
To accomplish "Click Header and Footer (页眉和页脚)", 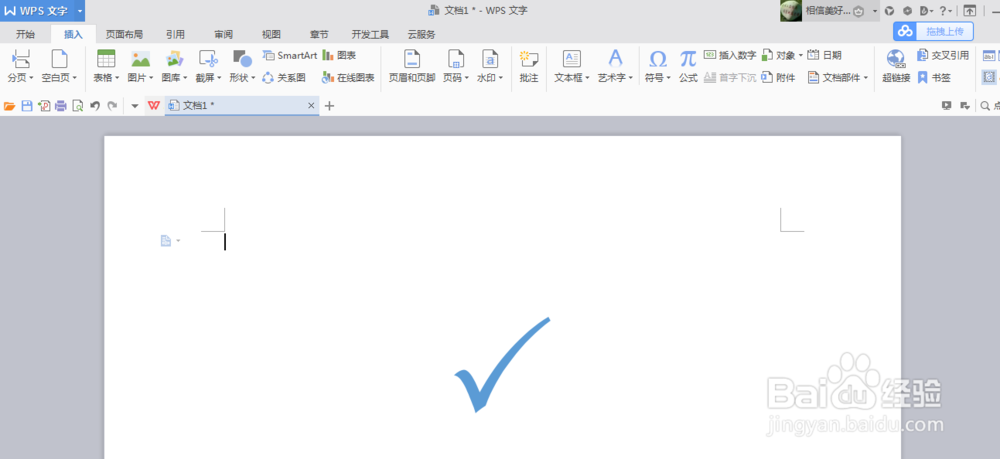I will click(x=412, y=67).
